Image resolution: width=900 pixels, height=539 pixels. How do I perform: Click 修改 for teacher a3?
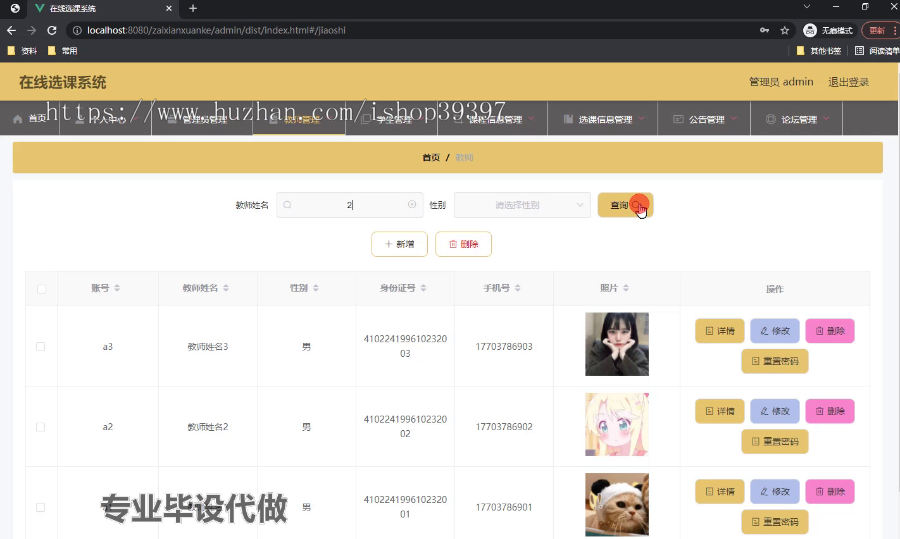[775, 331]
